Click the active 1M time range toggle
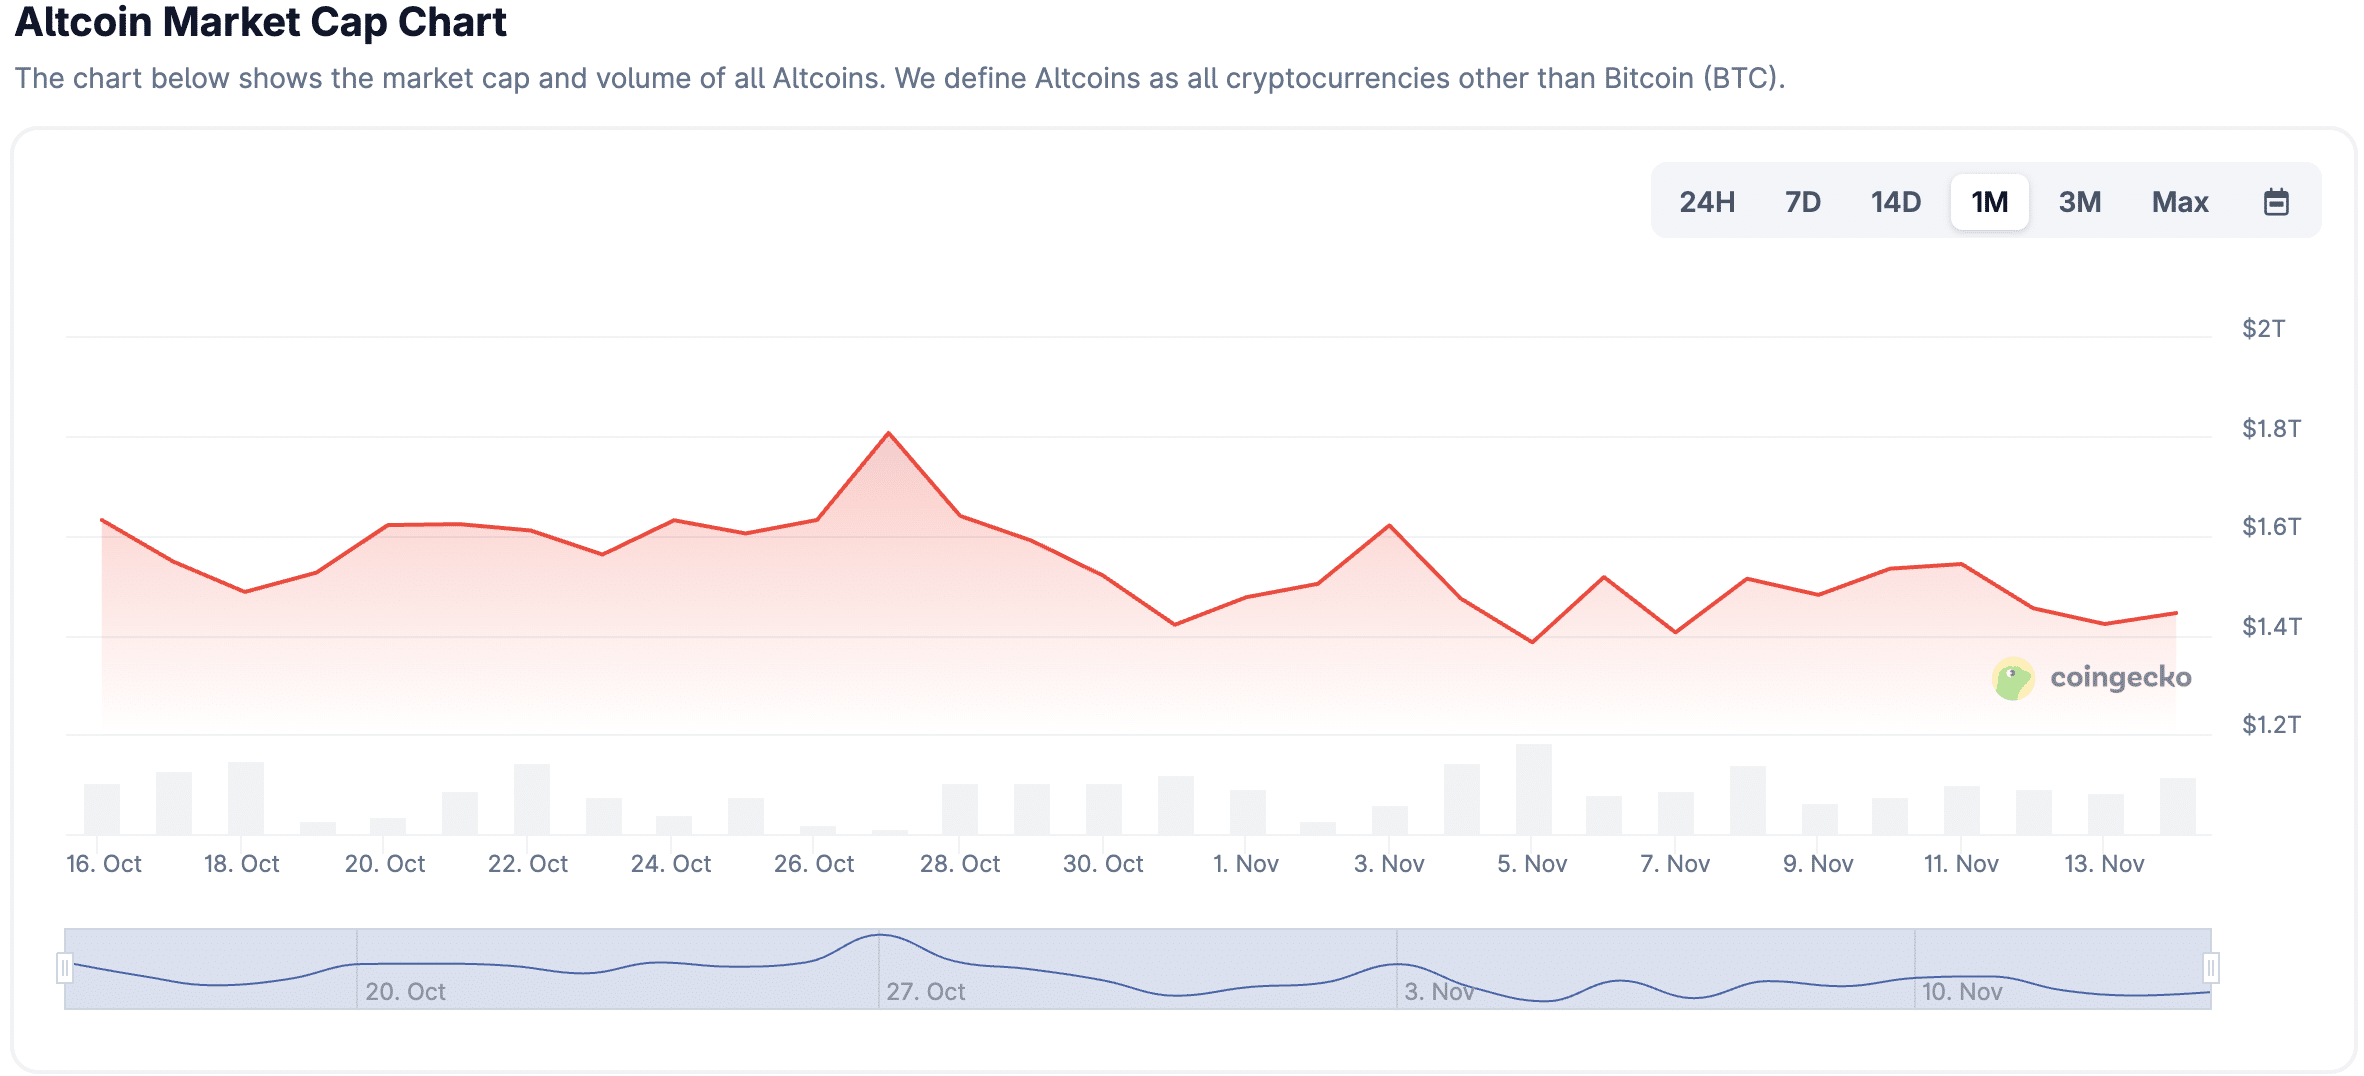This screenshot has width=2364, height=1076. point(1989,201)
